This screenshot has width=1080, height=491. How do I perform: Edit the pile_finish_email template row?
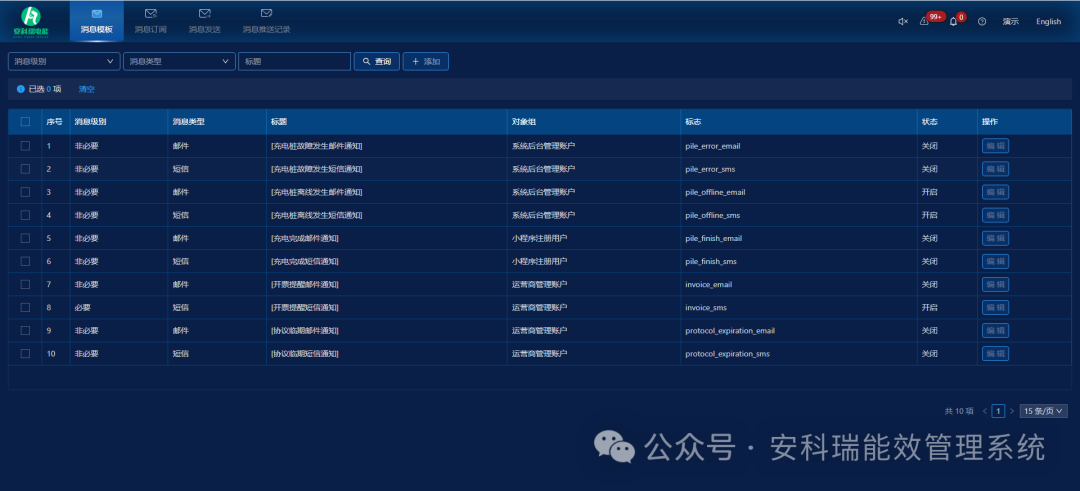(x=995, y=238)
